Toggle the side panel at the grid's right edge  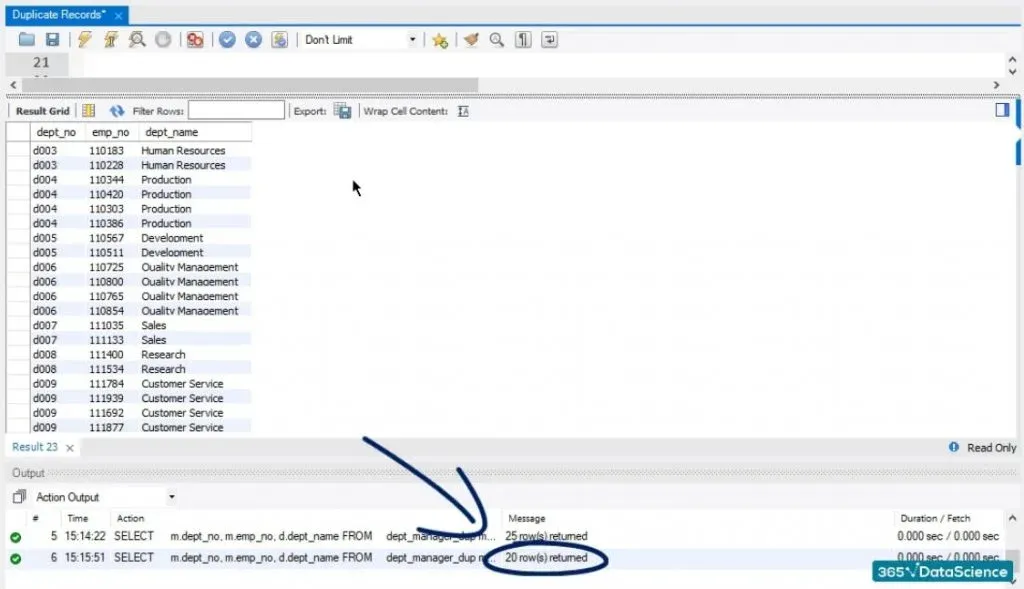click(x=1002, y=110)
